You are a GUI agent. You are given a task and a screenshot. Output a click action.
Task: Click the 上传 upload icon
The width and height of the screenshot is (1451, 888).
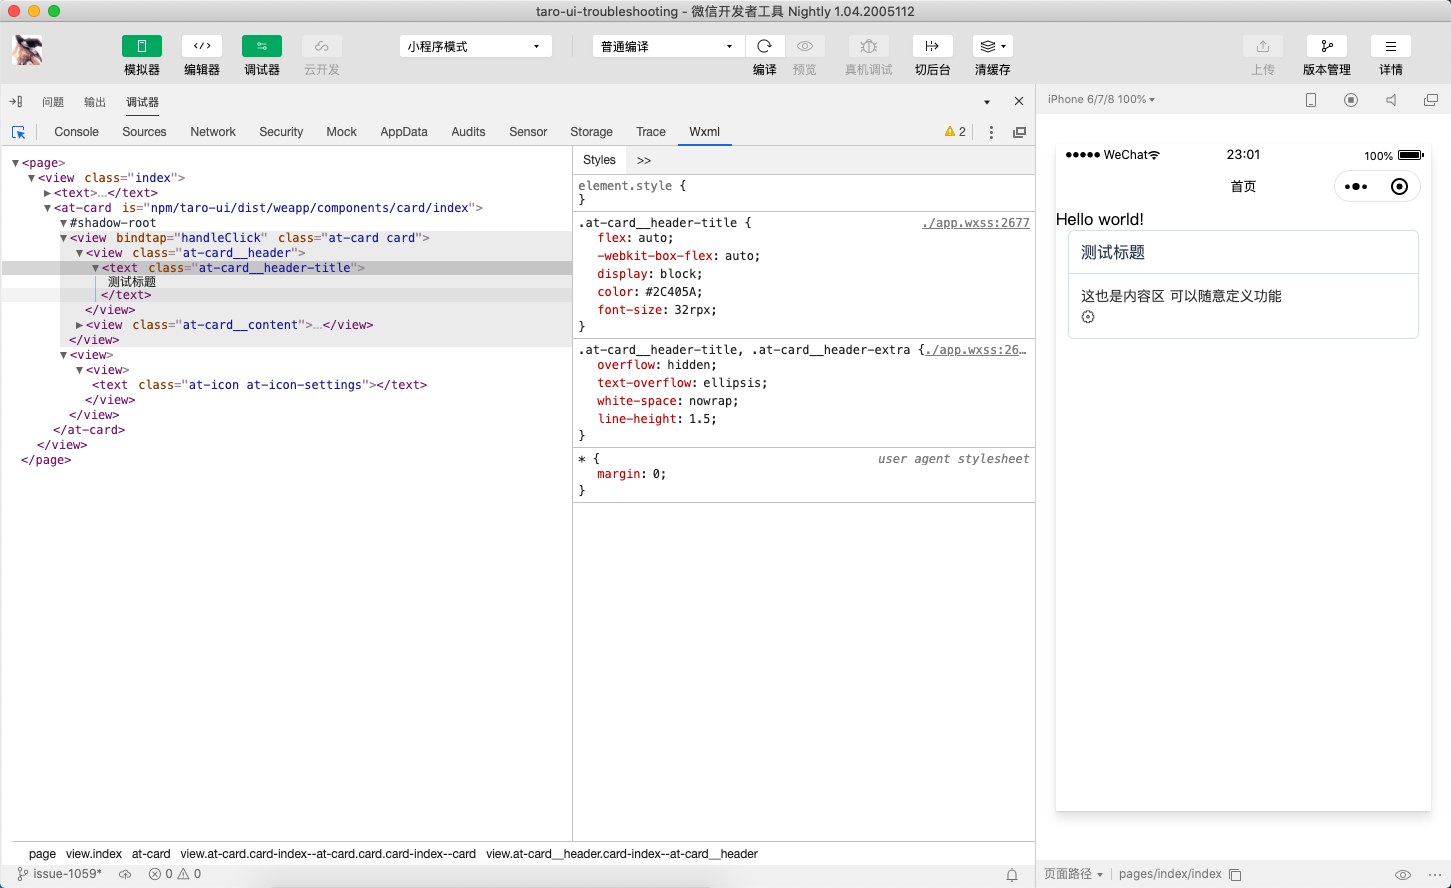[1263, 46]
